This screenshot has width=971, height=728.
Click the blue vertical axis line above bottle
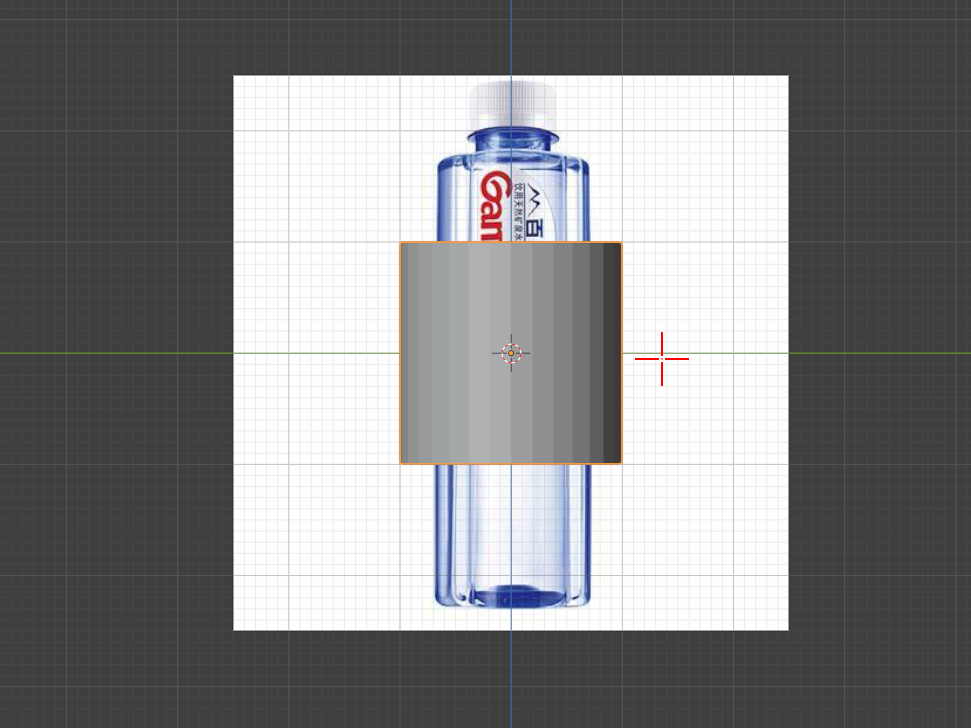tap(511, 37)
